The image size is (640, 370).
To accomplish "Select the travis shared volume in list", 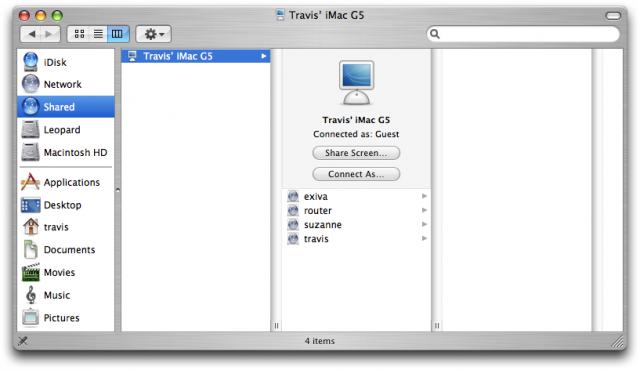I will click(356, 239).
